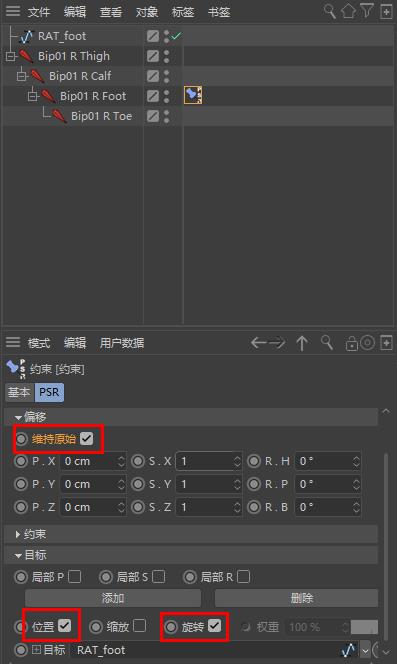
Task: Collapse the 目标 section
Action: tap(18, 555)
